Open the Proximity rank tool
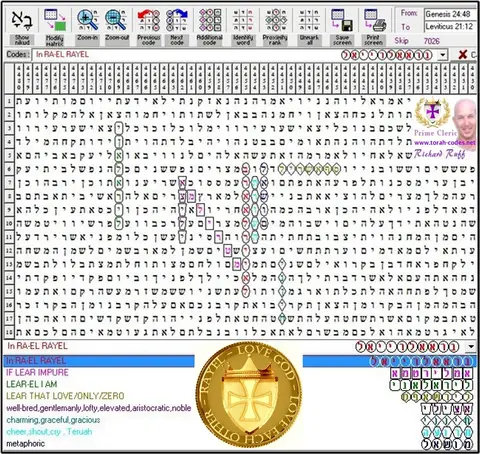Image resolution: width=480 pixels, height=454 pixels. pyautogui.click(x=275, y=20)
